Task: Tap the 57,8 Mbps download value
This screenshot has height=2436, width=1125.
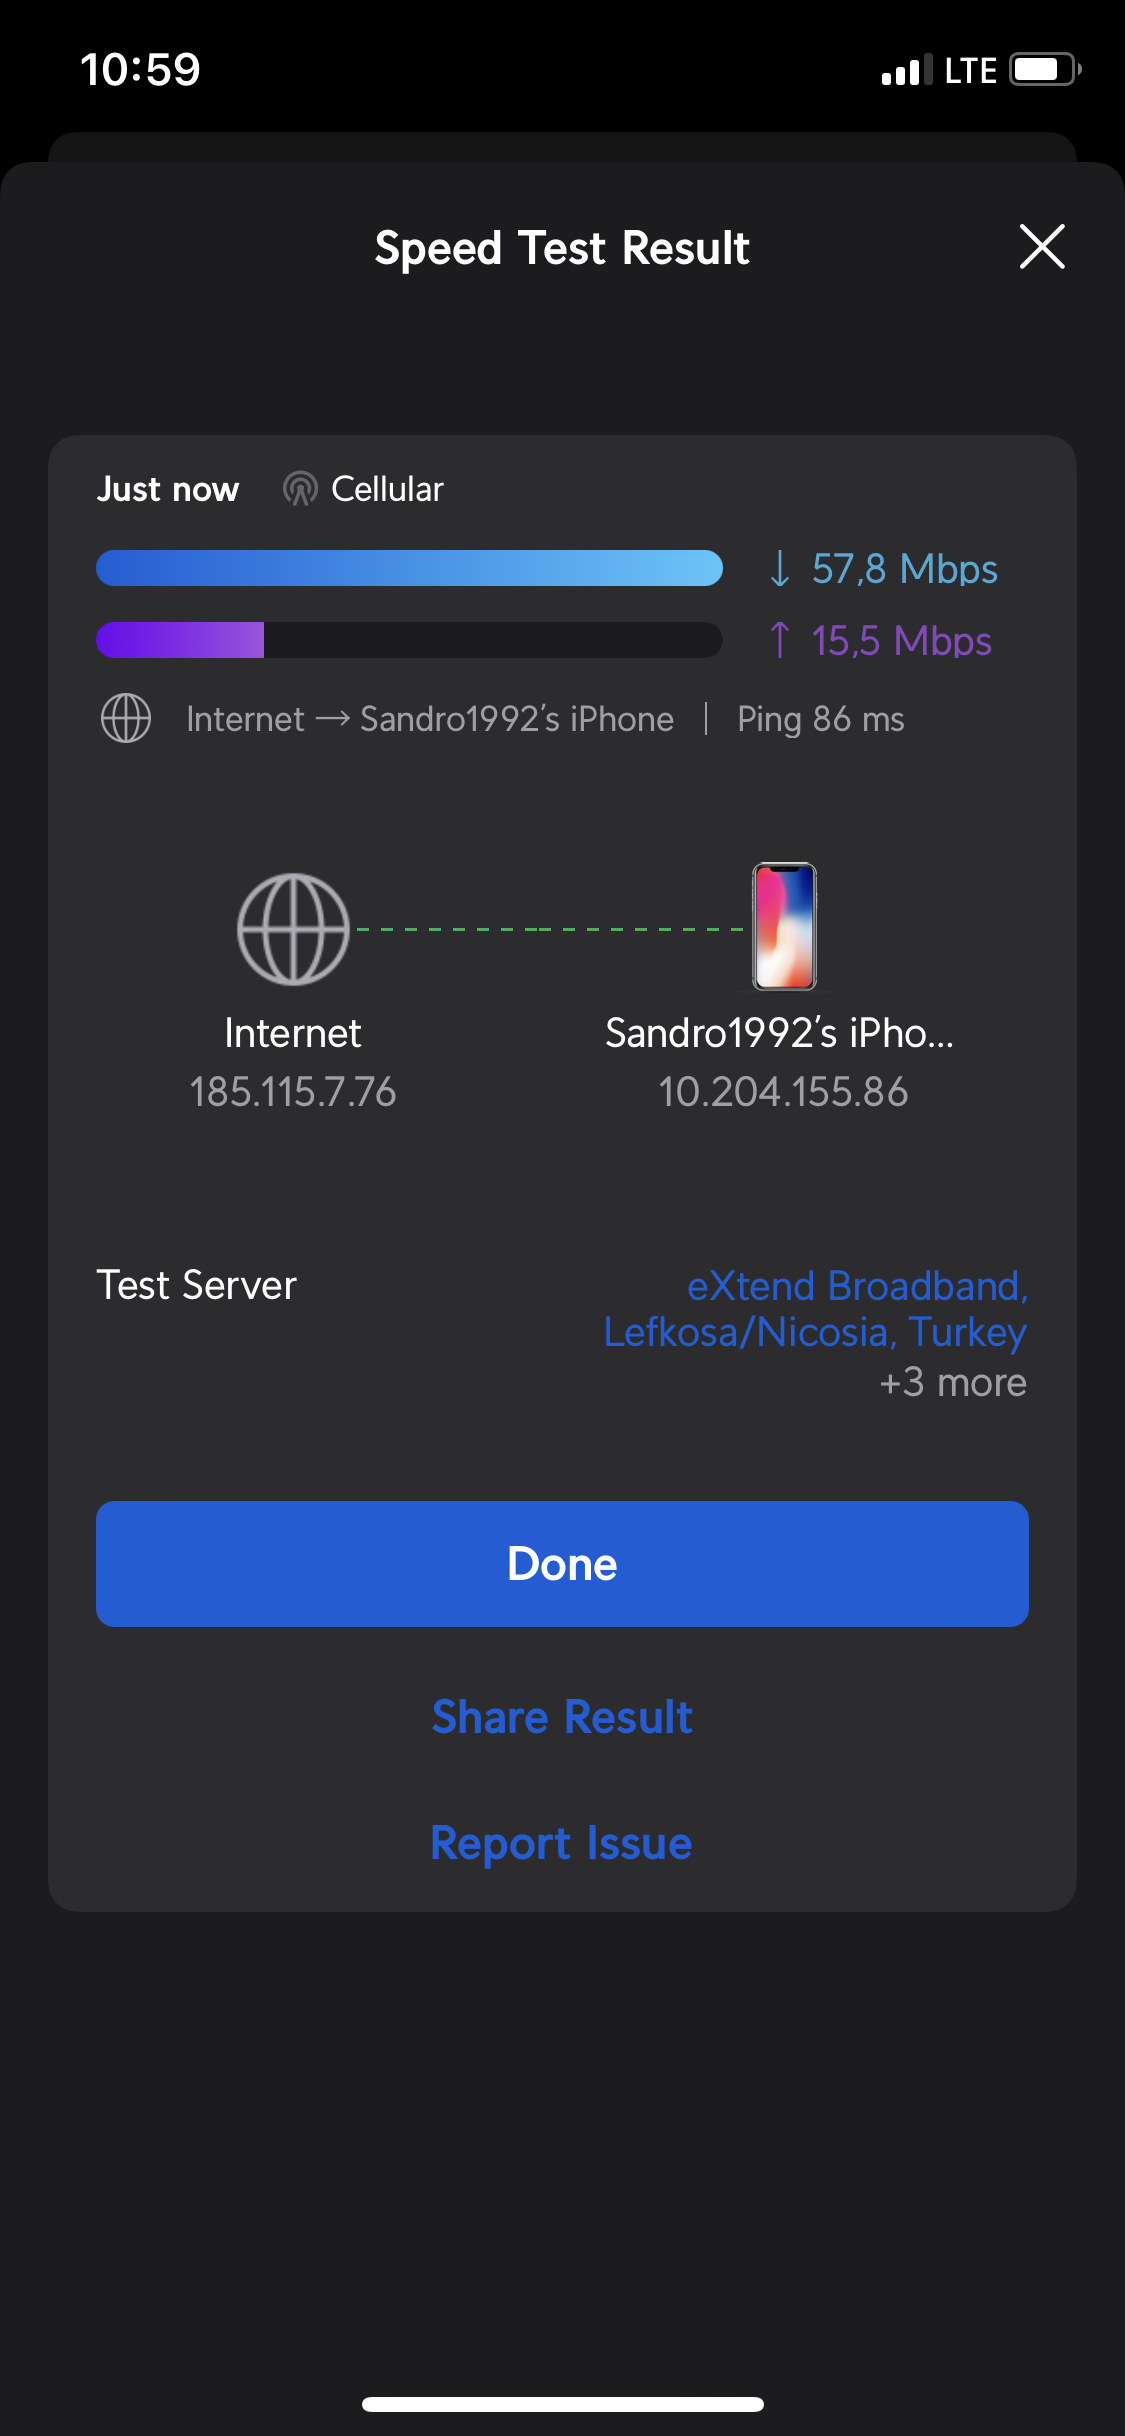Action: (x=904, y=569)
